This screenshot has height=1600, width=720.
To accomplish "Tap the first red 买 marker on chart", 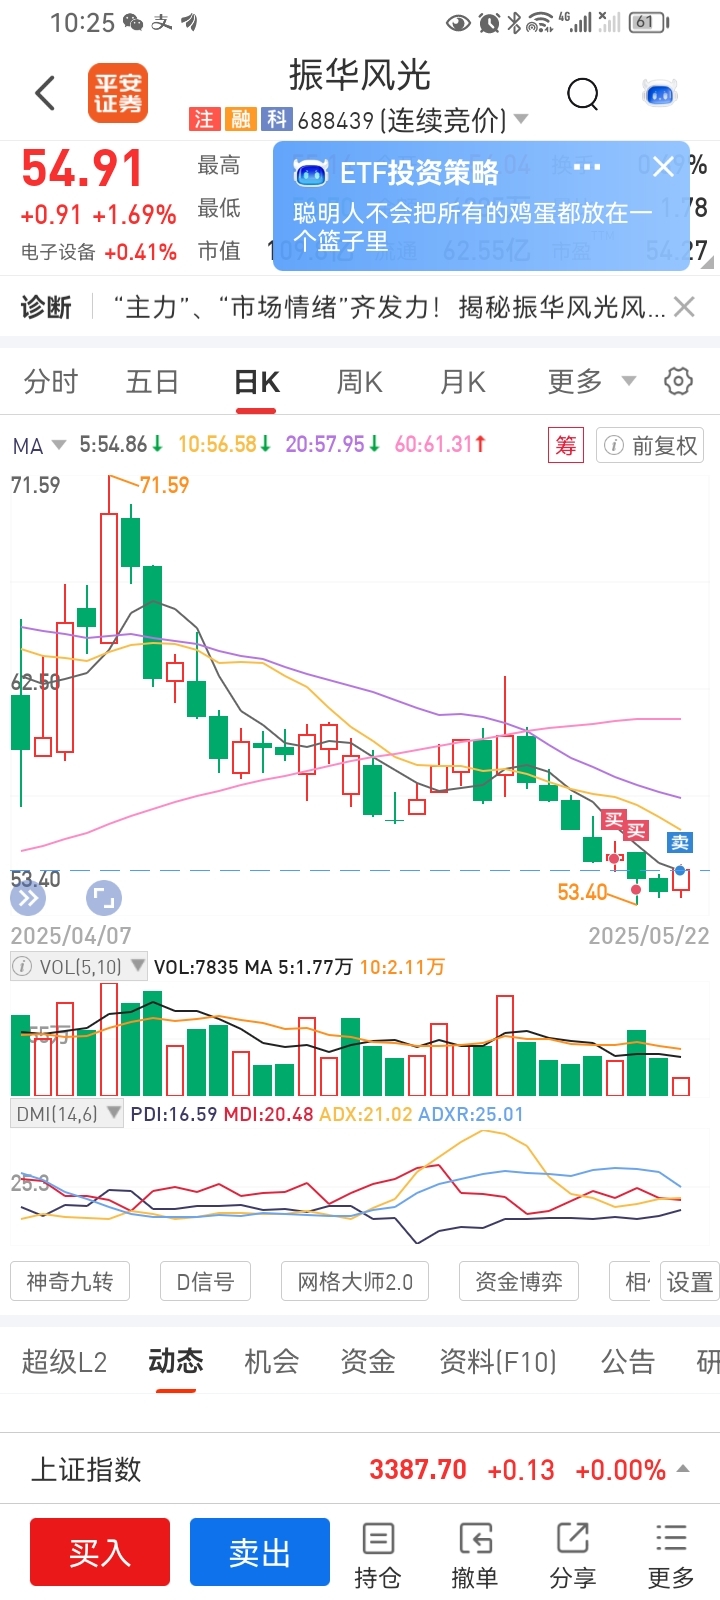I will pyautogui.click(x=614, y=820).
